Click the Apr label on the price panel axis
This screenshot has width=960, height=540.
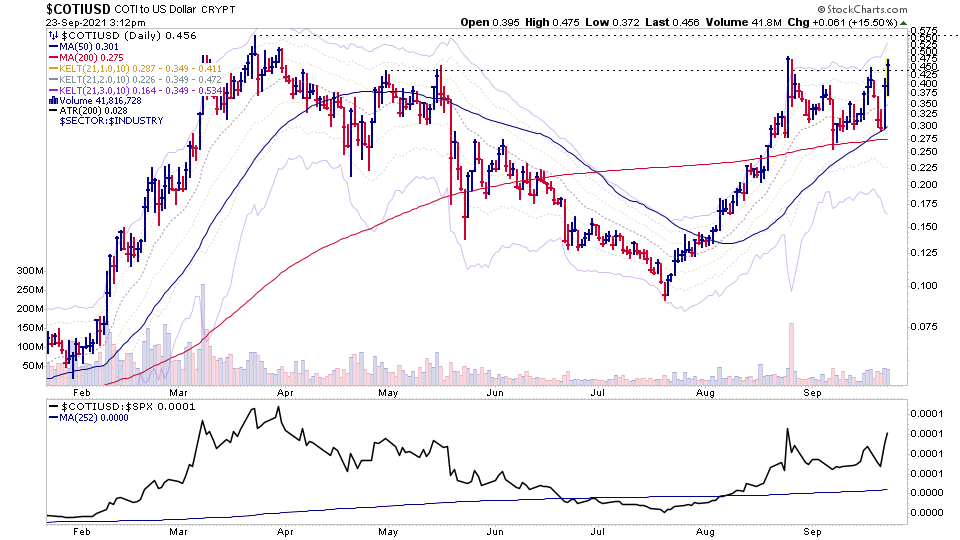[285, 393]
